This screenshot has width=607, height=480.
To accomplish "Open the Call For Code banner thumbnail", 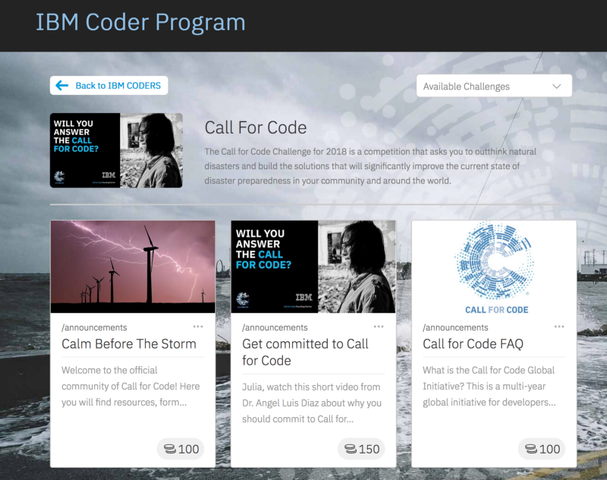I will 116,151.
